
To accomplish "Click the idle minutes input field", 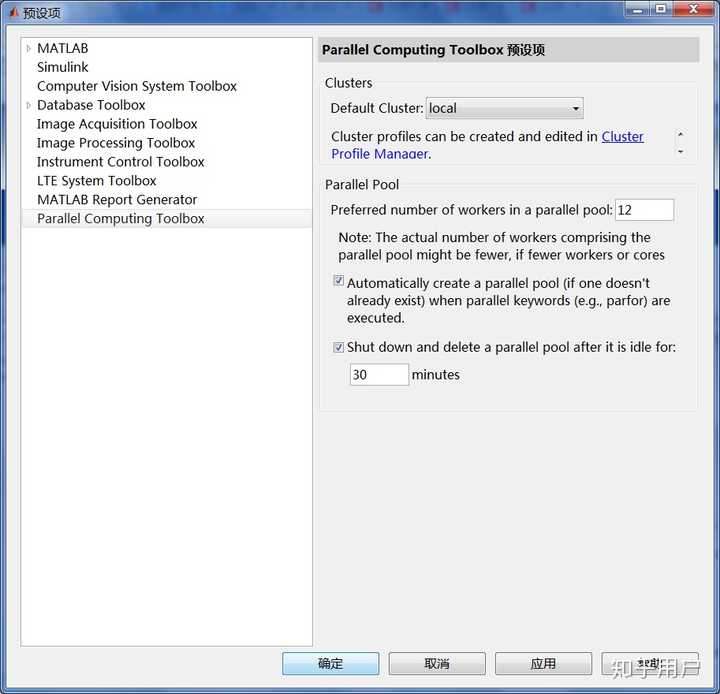I will click(x=379, y=374).
